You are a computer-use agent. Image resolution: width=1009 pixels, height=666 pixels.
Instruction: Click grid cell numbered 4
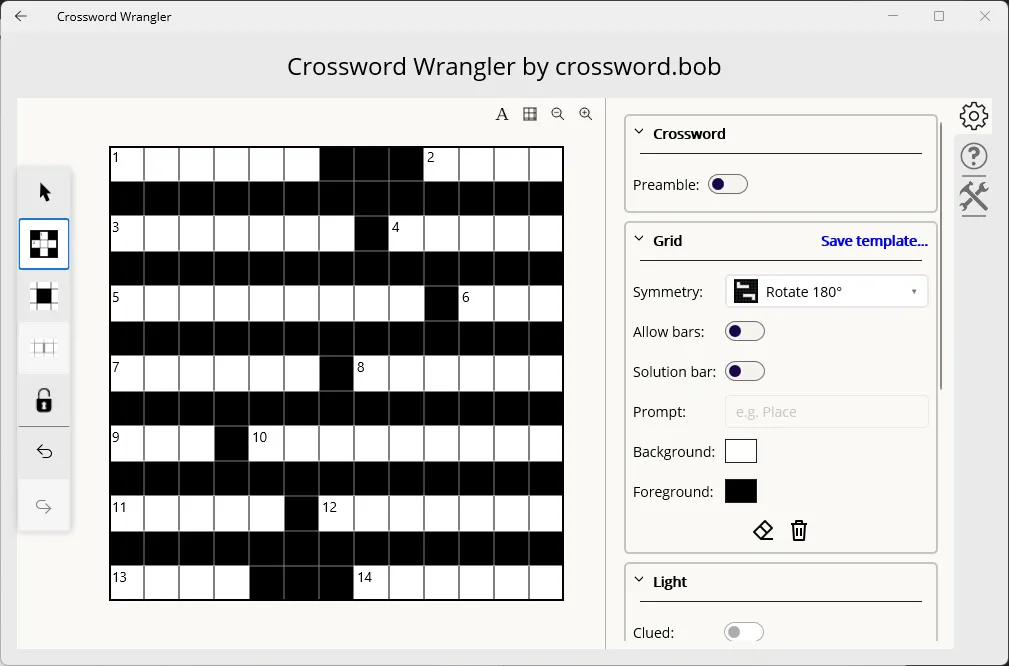pyautogui.click(x=406, y=234)
